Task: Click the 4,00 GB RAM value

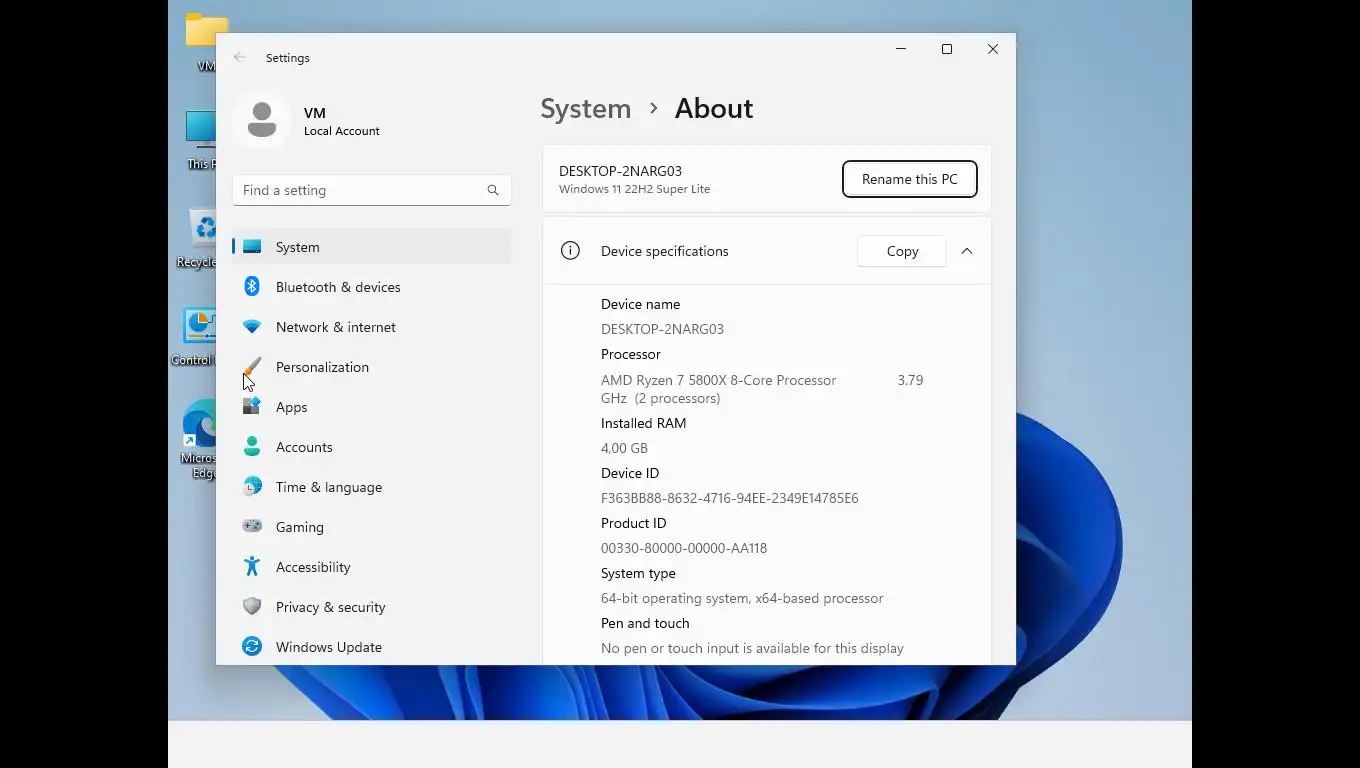Action: (624, 448)
